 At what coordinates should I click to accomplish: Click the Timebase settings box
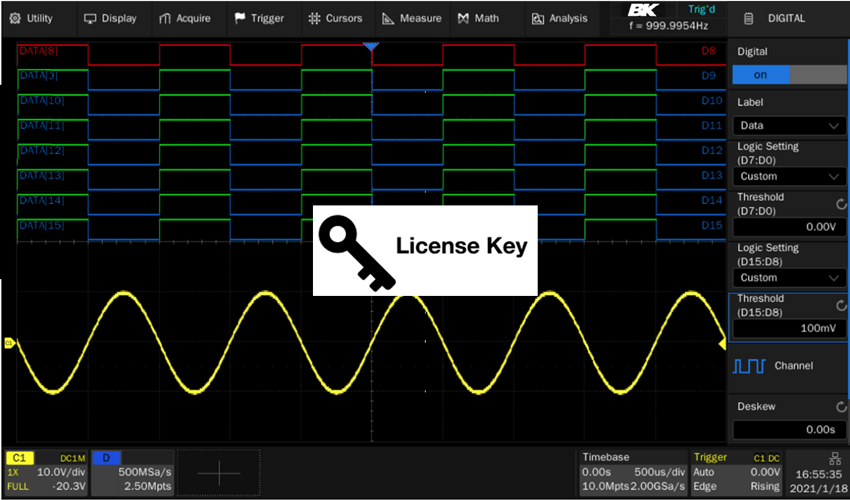(x=634, y=471)
